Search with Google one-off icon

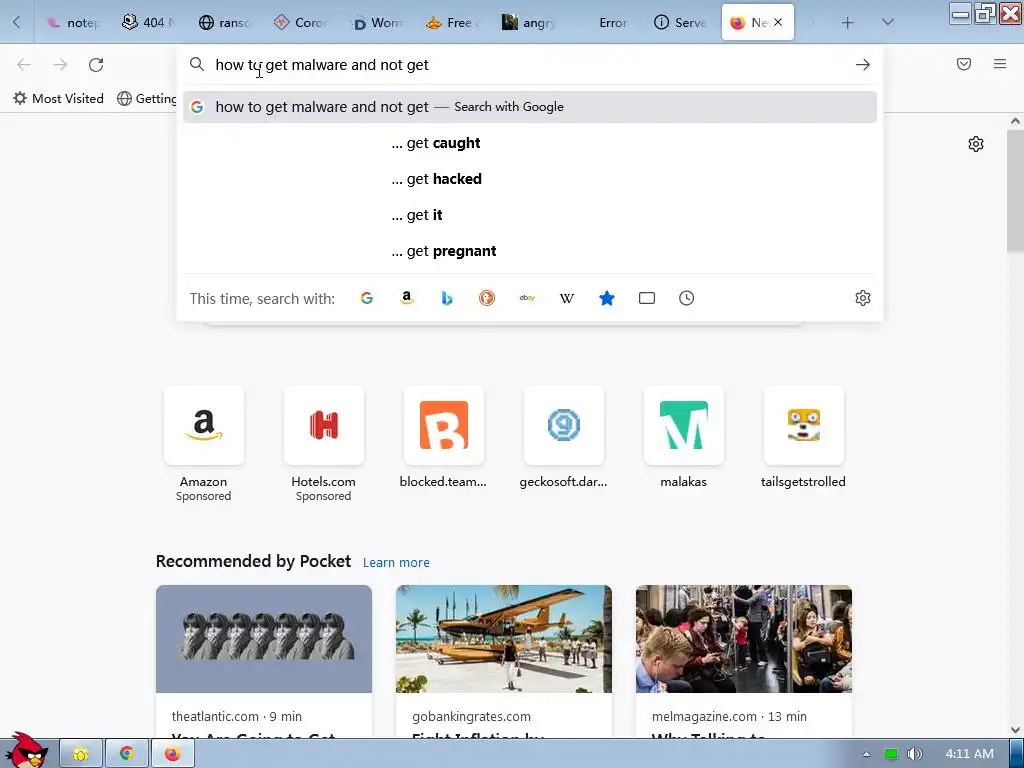pos(366,298)
